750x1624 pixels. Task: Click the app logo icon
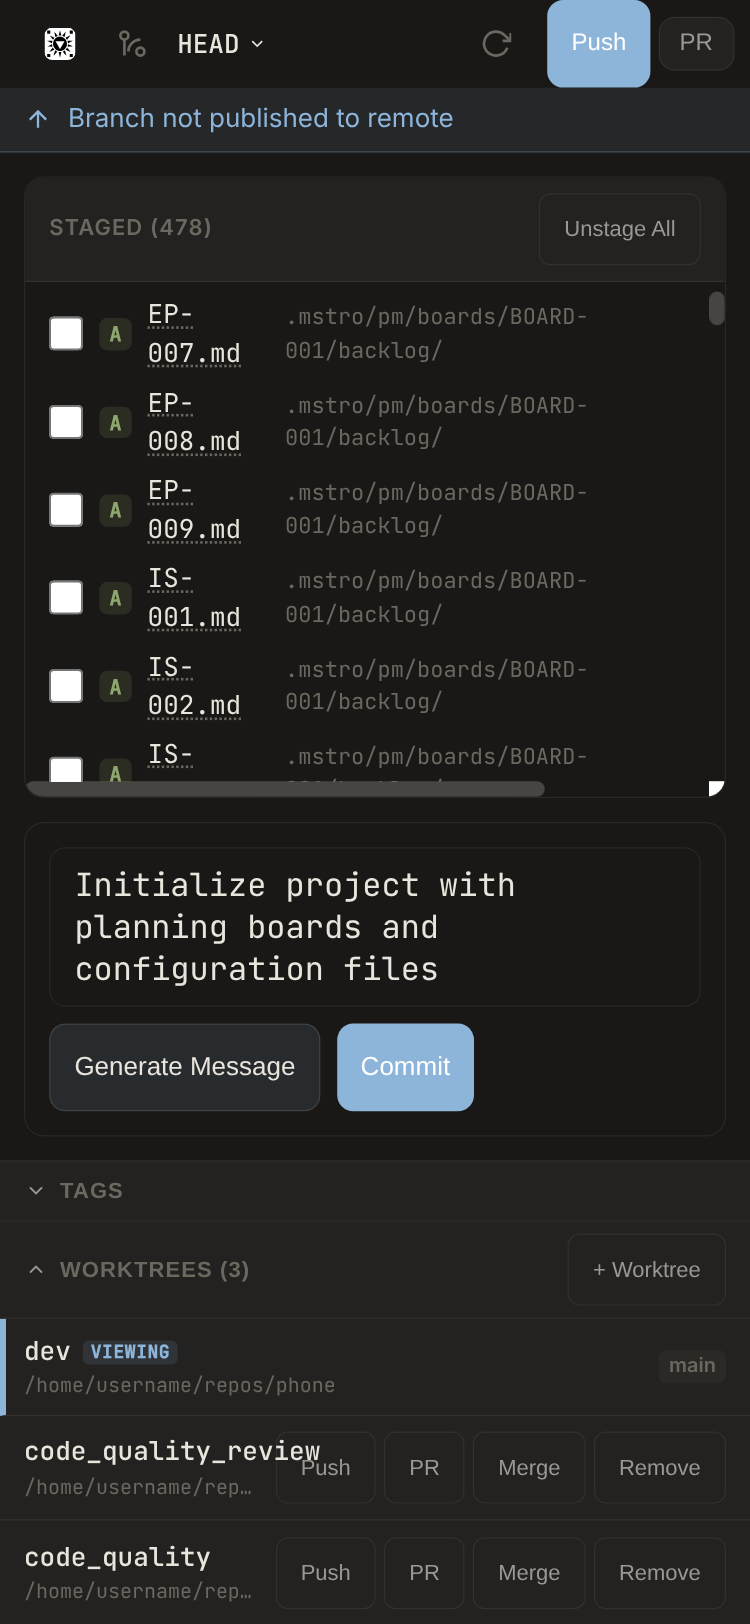point(60,44)
